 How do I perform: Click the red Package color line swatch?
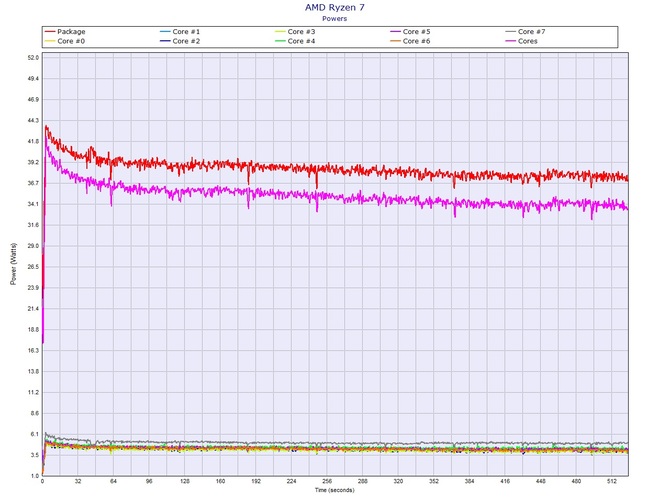[x=50, y=32]
